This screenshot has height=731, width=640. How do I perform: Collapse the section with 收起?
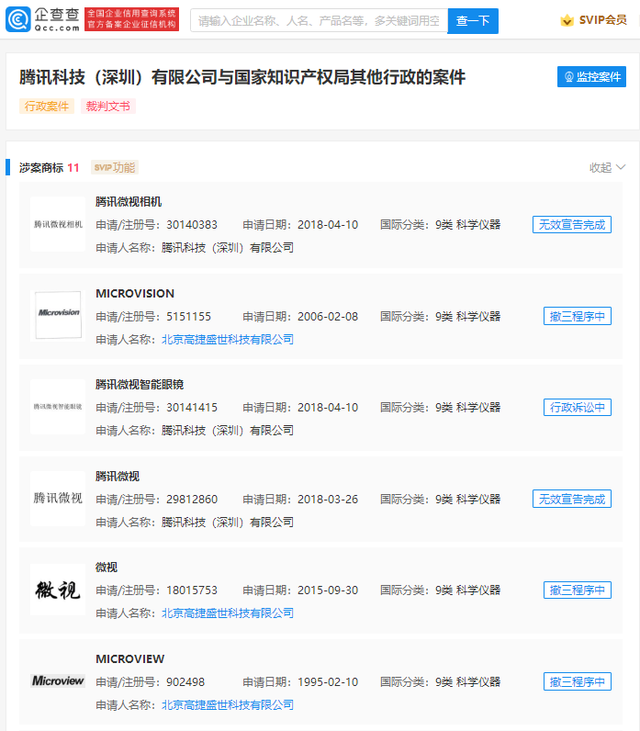[x=607, y=167]
